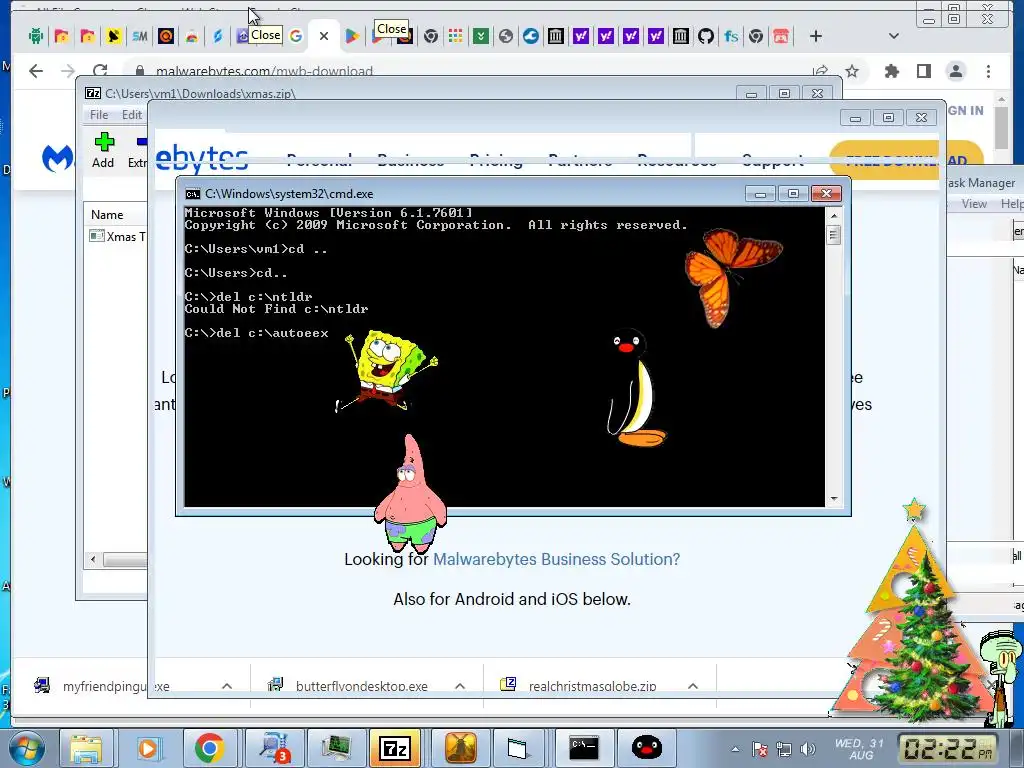Bookmark this page with the star icon
Image resolution: width=1024 pixels, height=768 pixels.
pyautogui.click(x=852, y=71)
